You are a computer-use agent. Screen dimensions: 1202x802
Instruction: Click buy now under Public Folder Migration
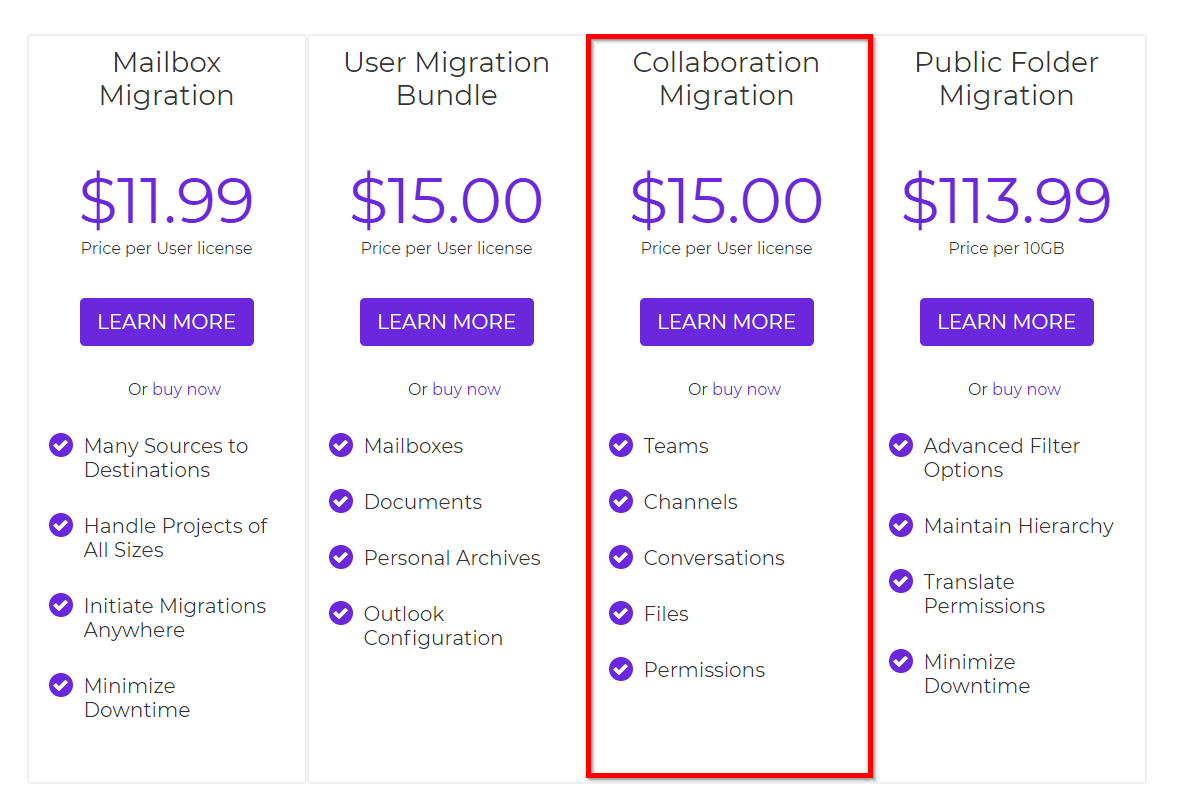1027,389
